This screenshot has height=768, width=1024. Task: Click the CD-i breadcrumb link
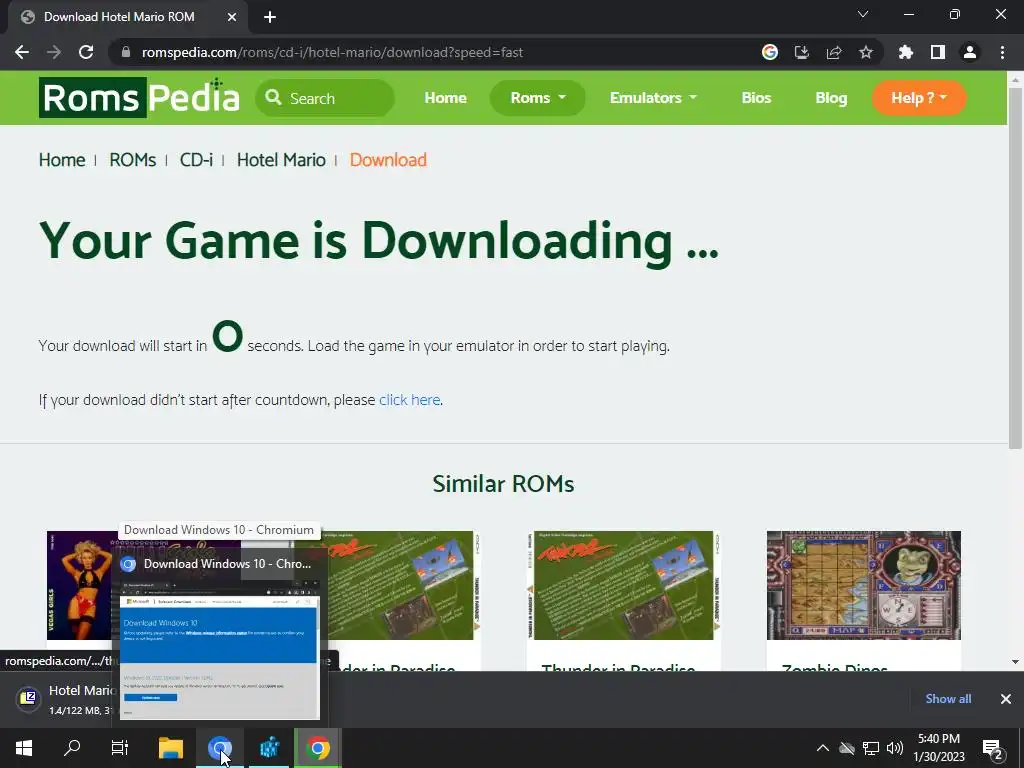[196, 160]
